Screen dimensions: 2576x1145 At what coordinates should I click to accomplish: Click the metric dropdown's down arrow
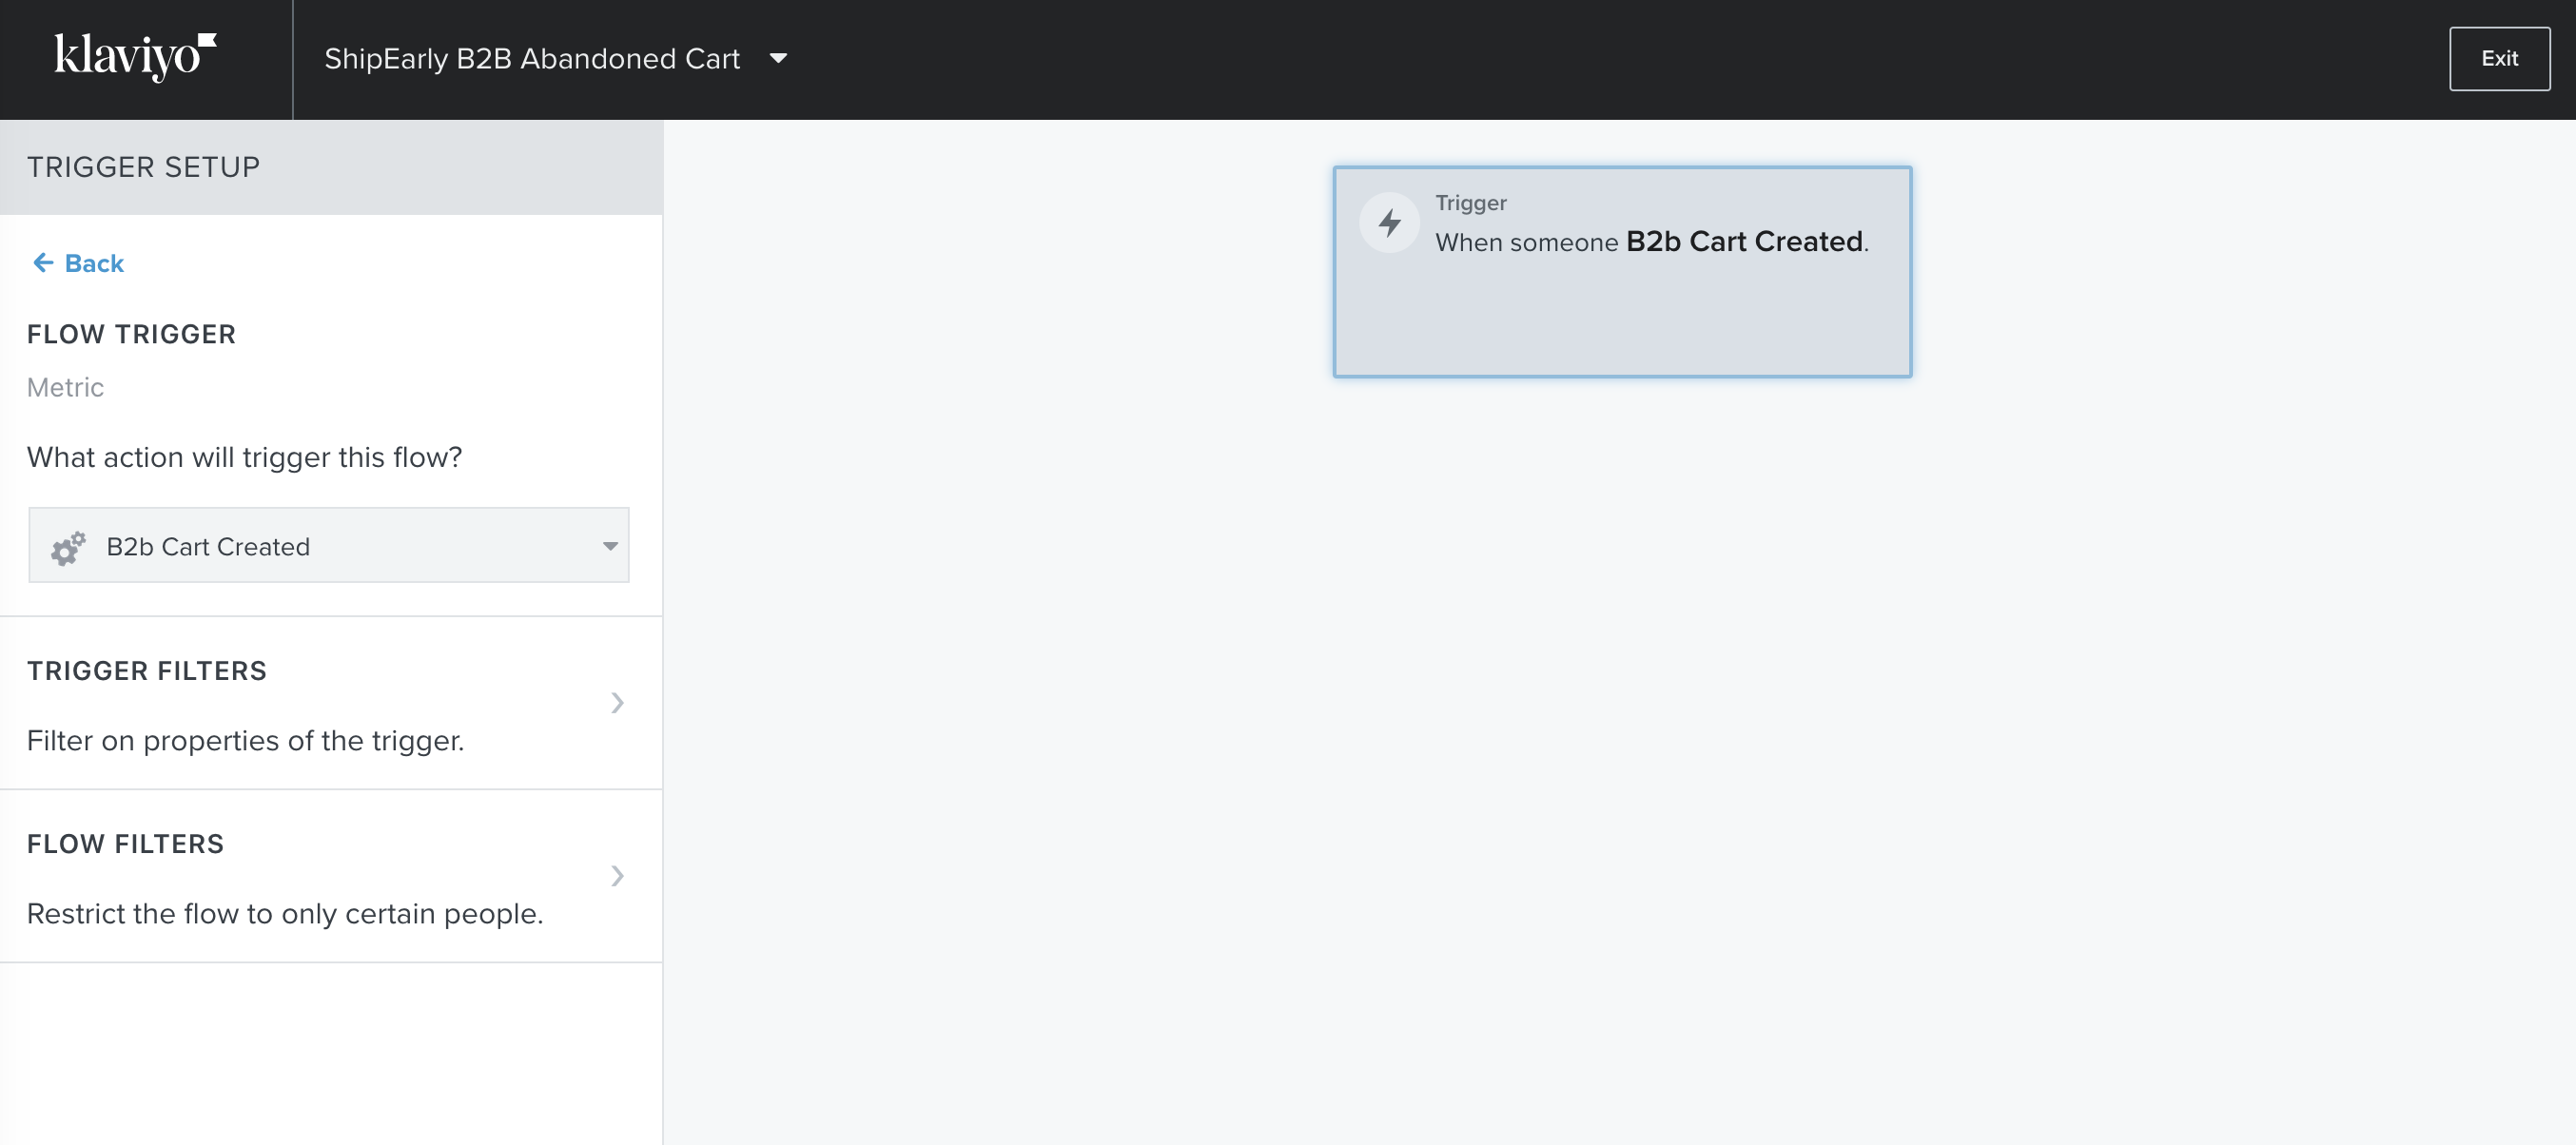609,546
